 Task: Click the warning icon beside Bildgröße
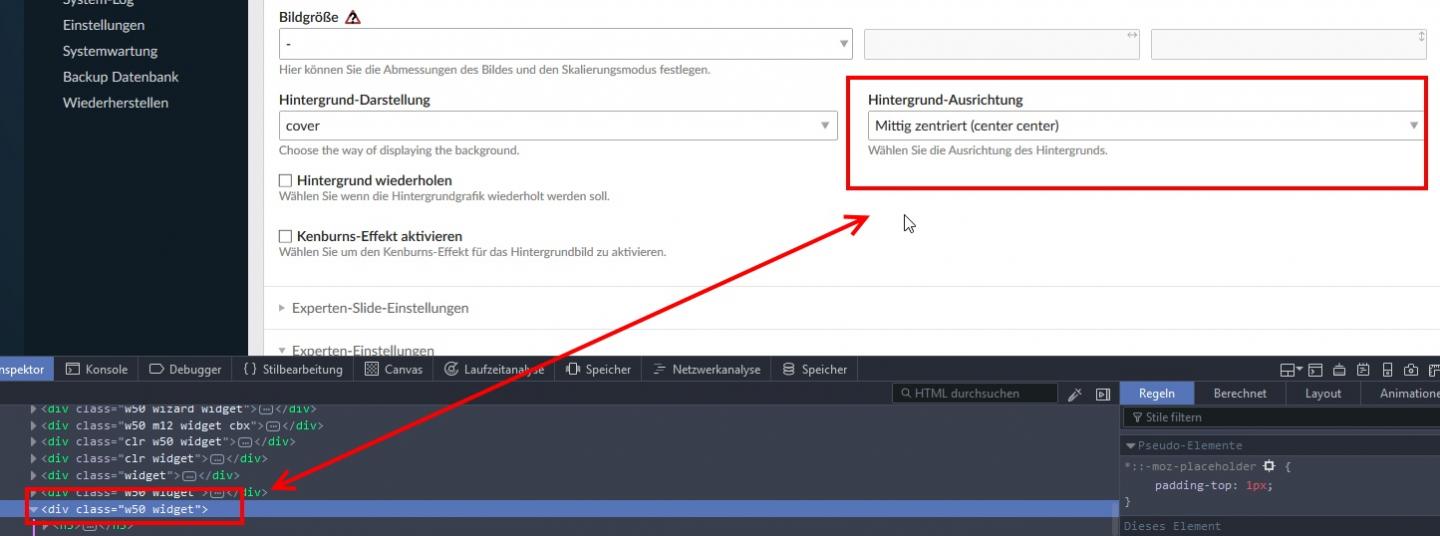tap(352, 17)
